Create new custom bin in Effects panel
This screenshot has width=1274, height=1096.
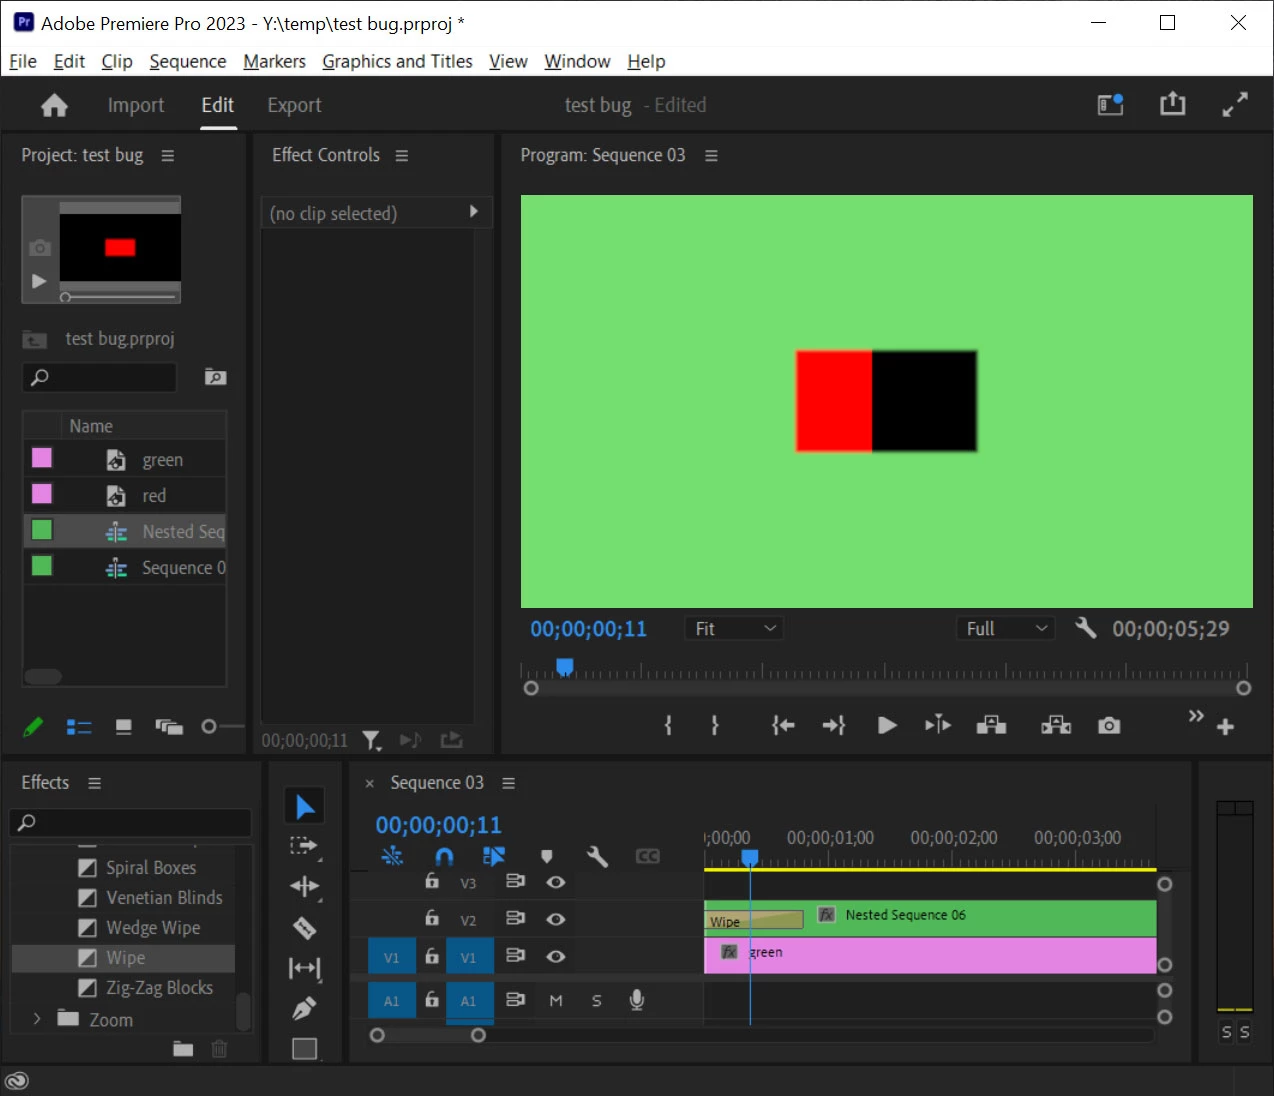[183, 1048]
